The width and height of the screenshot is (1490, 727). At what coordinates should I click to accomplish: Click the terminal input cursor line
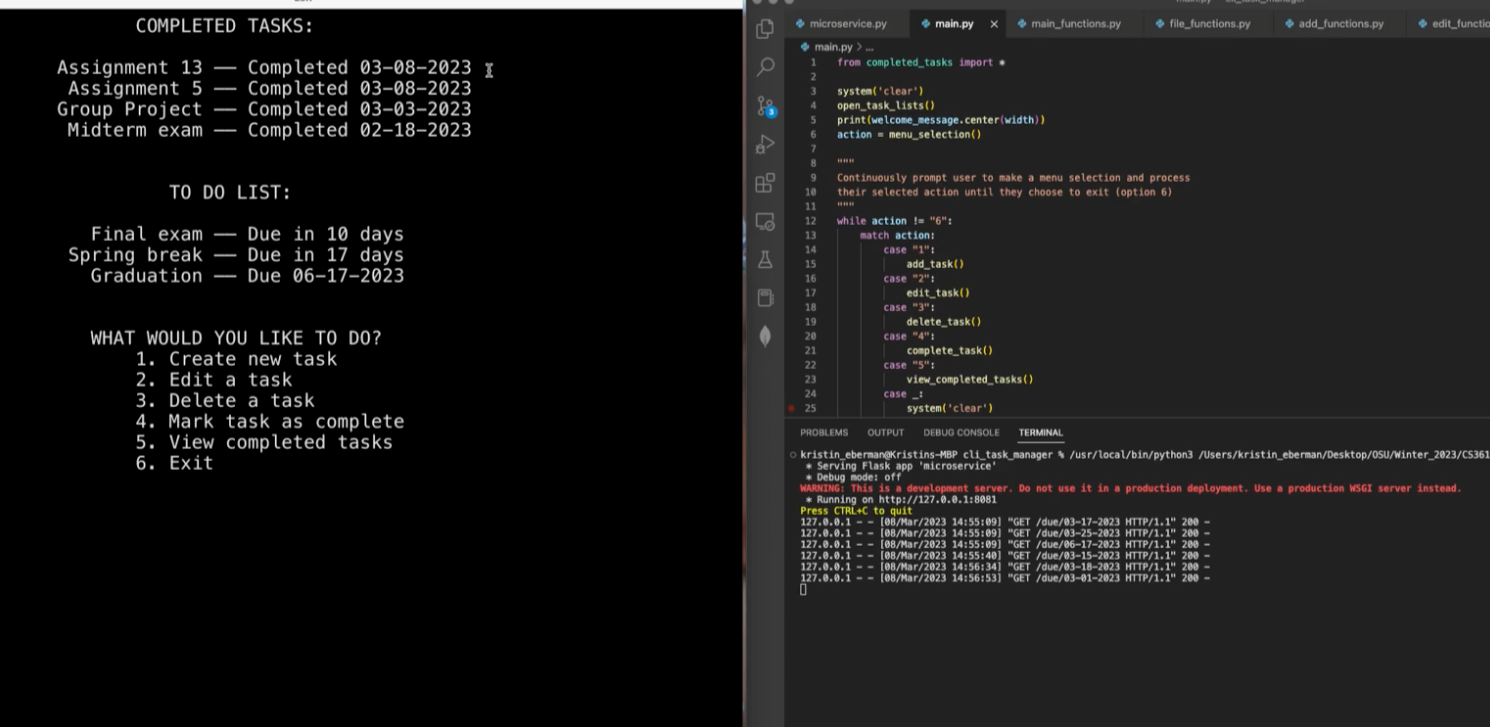803,590
